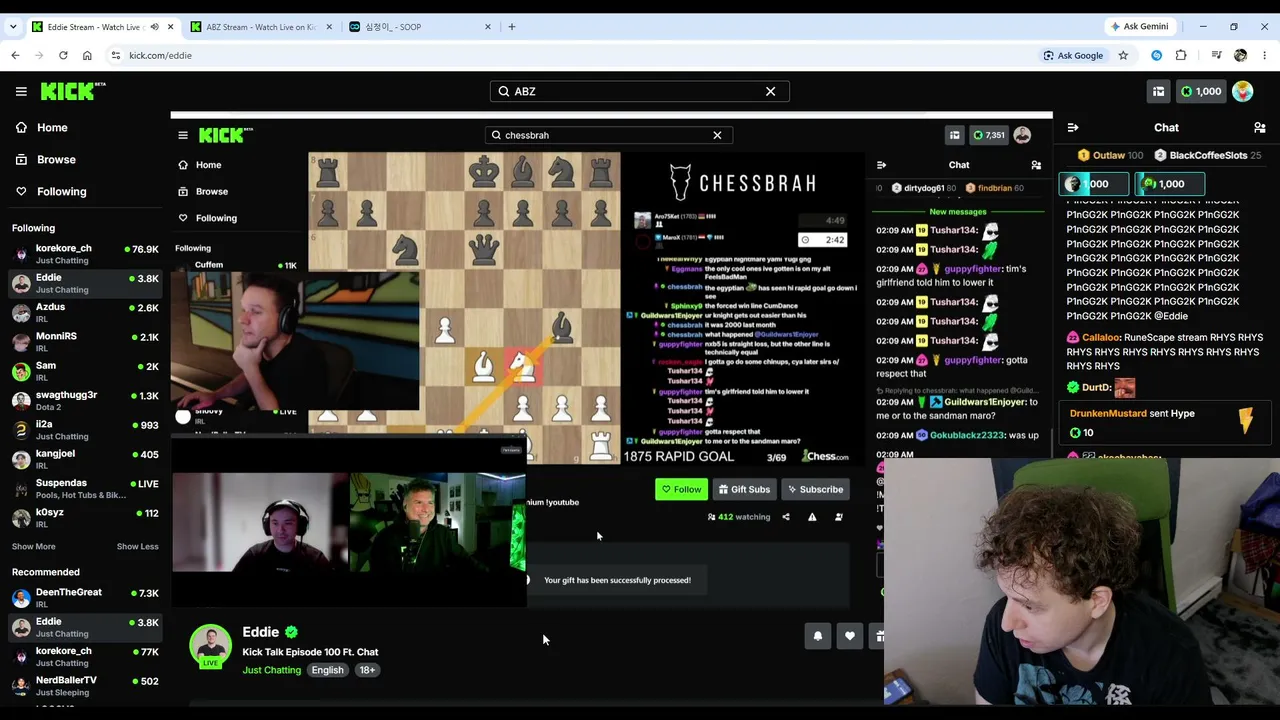Click the DrunkenMustard sent Hype message
This screenshot has height=720, width=1280.
1165,422
